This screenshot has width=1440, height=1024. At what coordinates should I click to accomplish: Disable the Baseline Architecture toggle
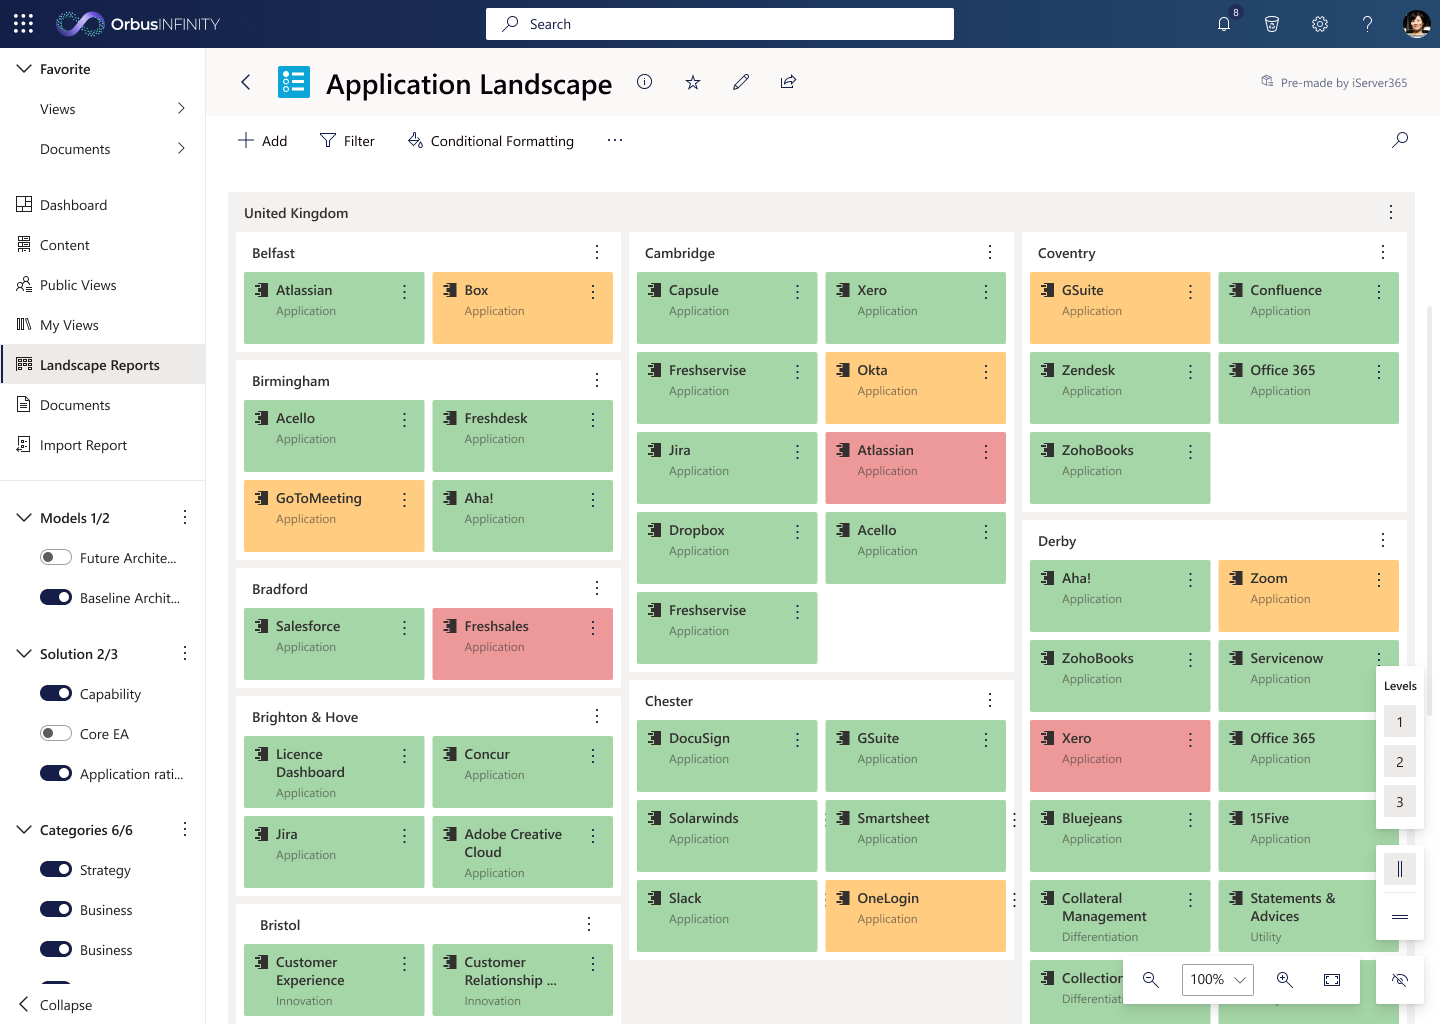[x=56, y=597]
